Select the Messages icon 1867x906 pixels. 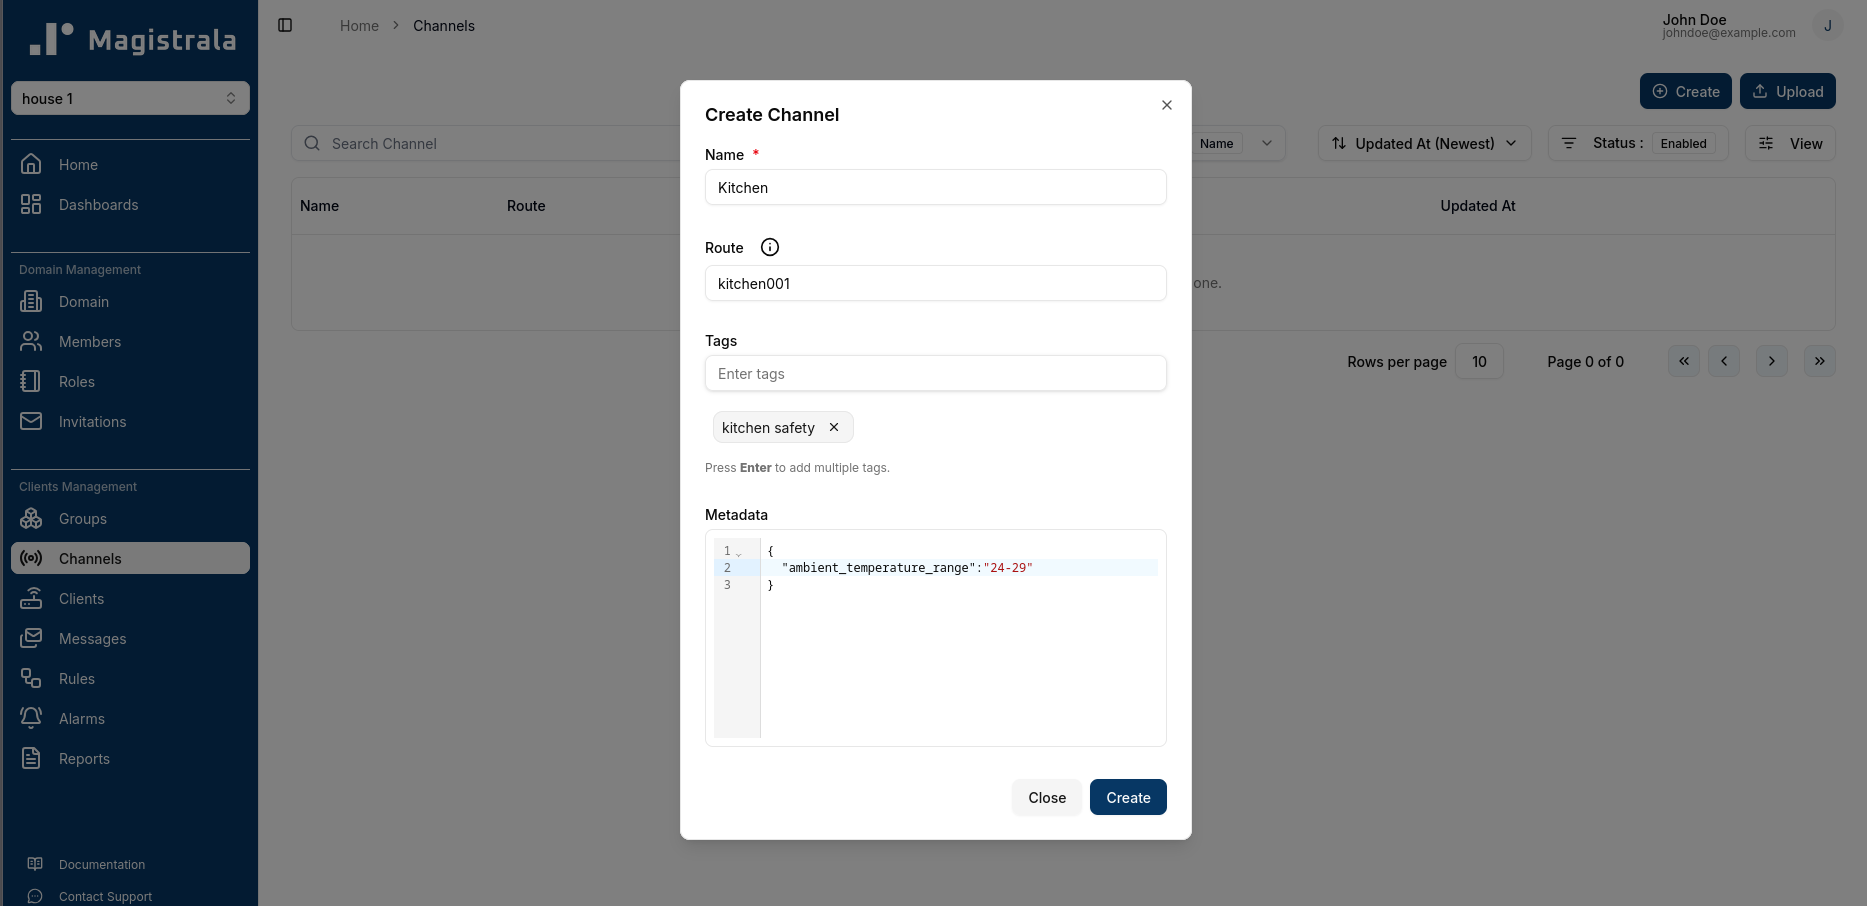coord(31,638)
